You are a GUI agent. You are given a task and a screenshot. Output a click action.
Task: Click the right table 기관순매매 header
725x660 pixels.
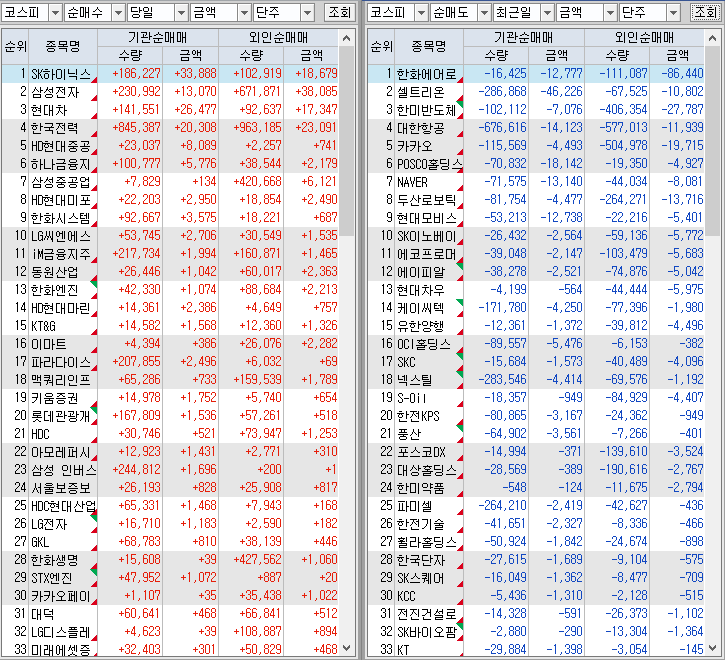click(523, 37)
